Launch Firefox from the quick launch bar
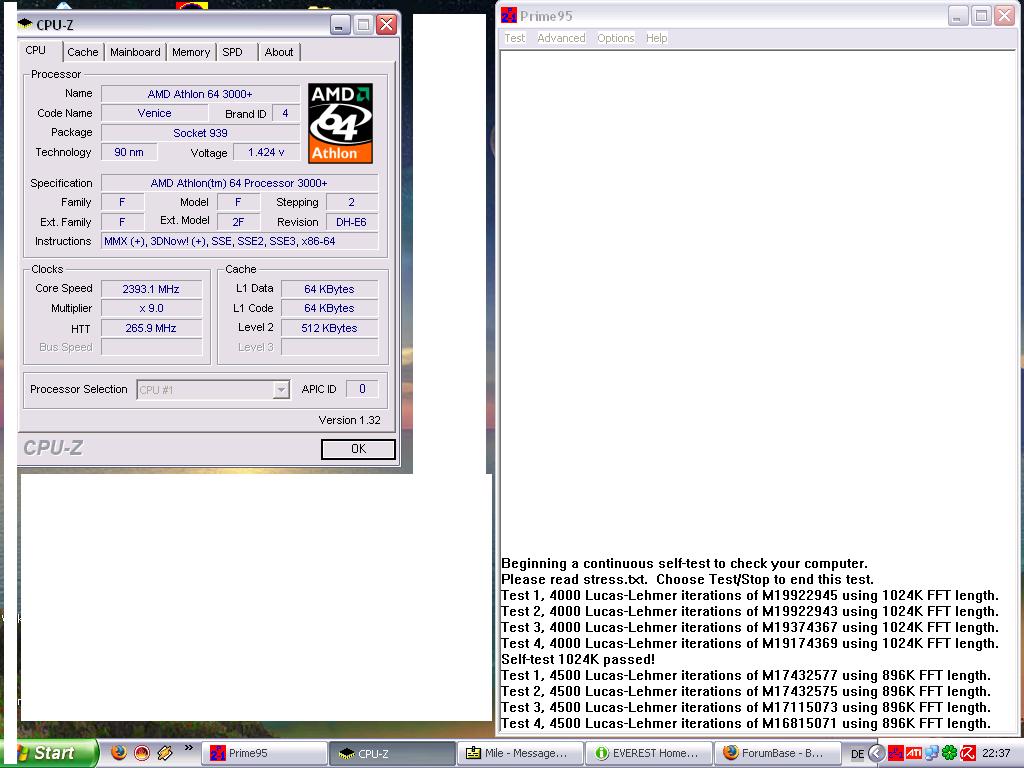 tap(119, 752)
